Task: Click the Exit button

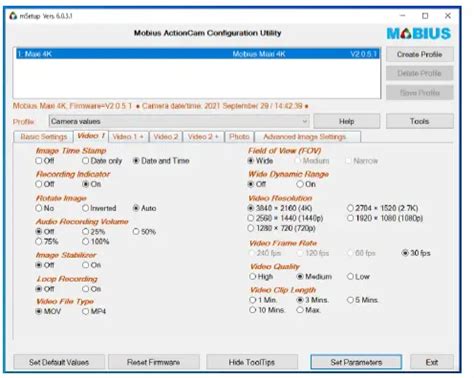Action: click(432, 362)
